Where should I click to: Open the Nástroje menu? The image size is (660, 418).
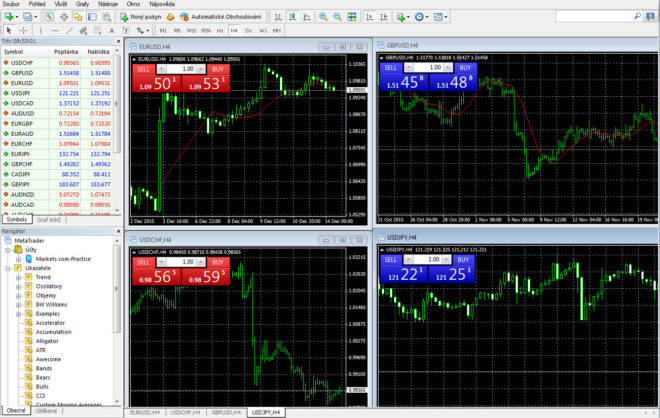(108, 4)
